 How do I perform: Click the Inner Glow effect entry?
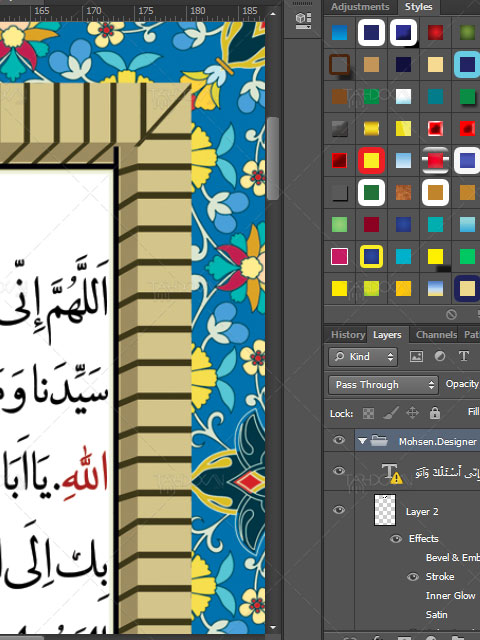point(451,596)
